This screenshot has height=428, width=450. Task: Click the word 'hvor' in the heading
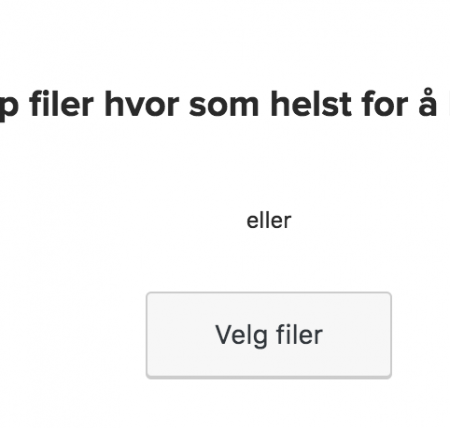(142, 104)
